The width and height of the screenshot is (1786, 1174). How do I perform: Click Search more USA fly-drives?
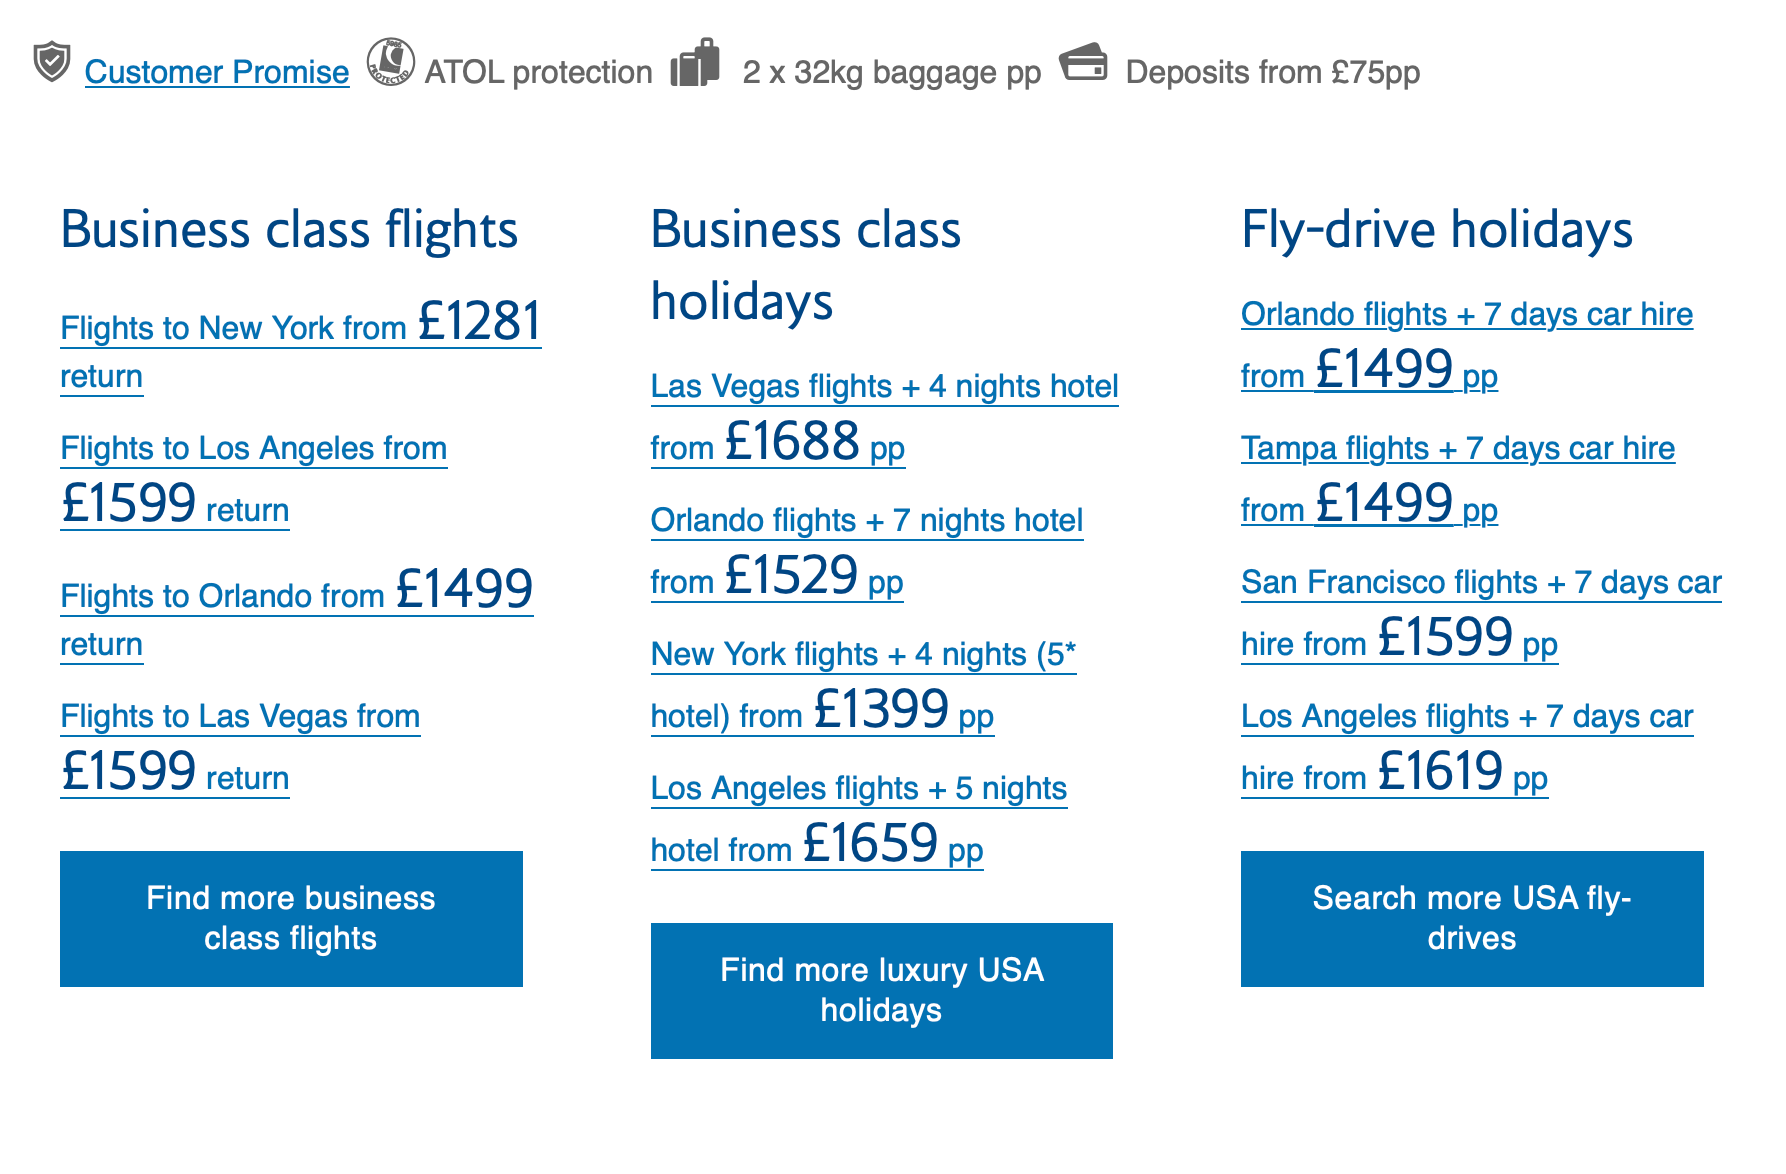point(1471,918)
